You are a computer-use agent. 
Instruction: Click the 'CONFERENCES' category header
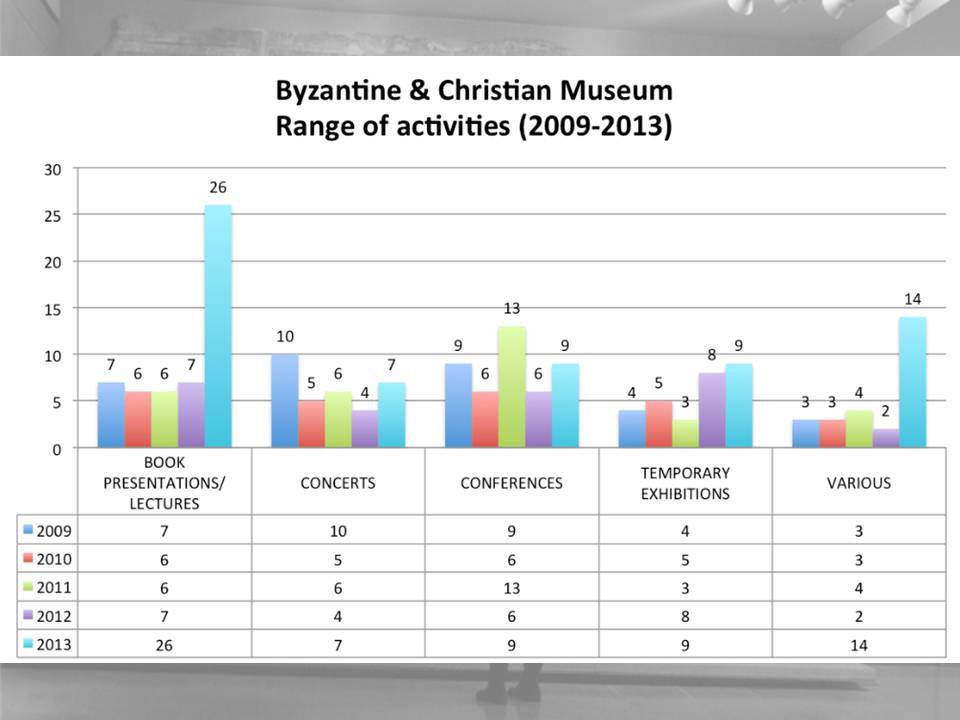click(511, 483)
